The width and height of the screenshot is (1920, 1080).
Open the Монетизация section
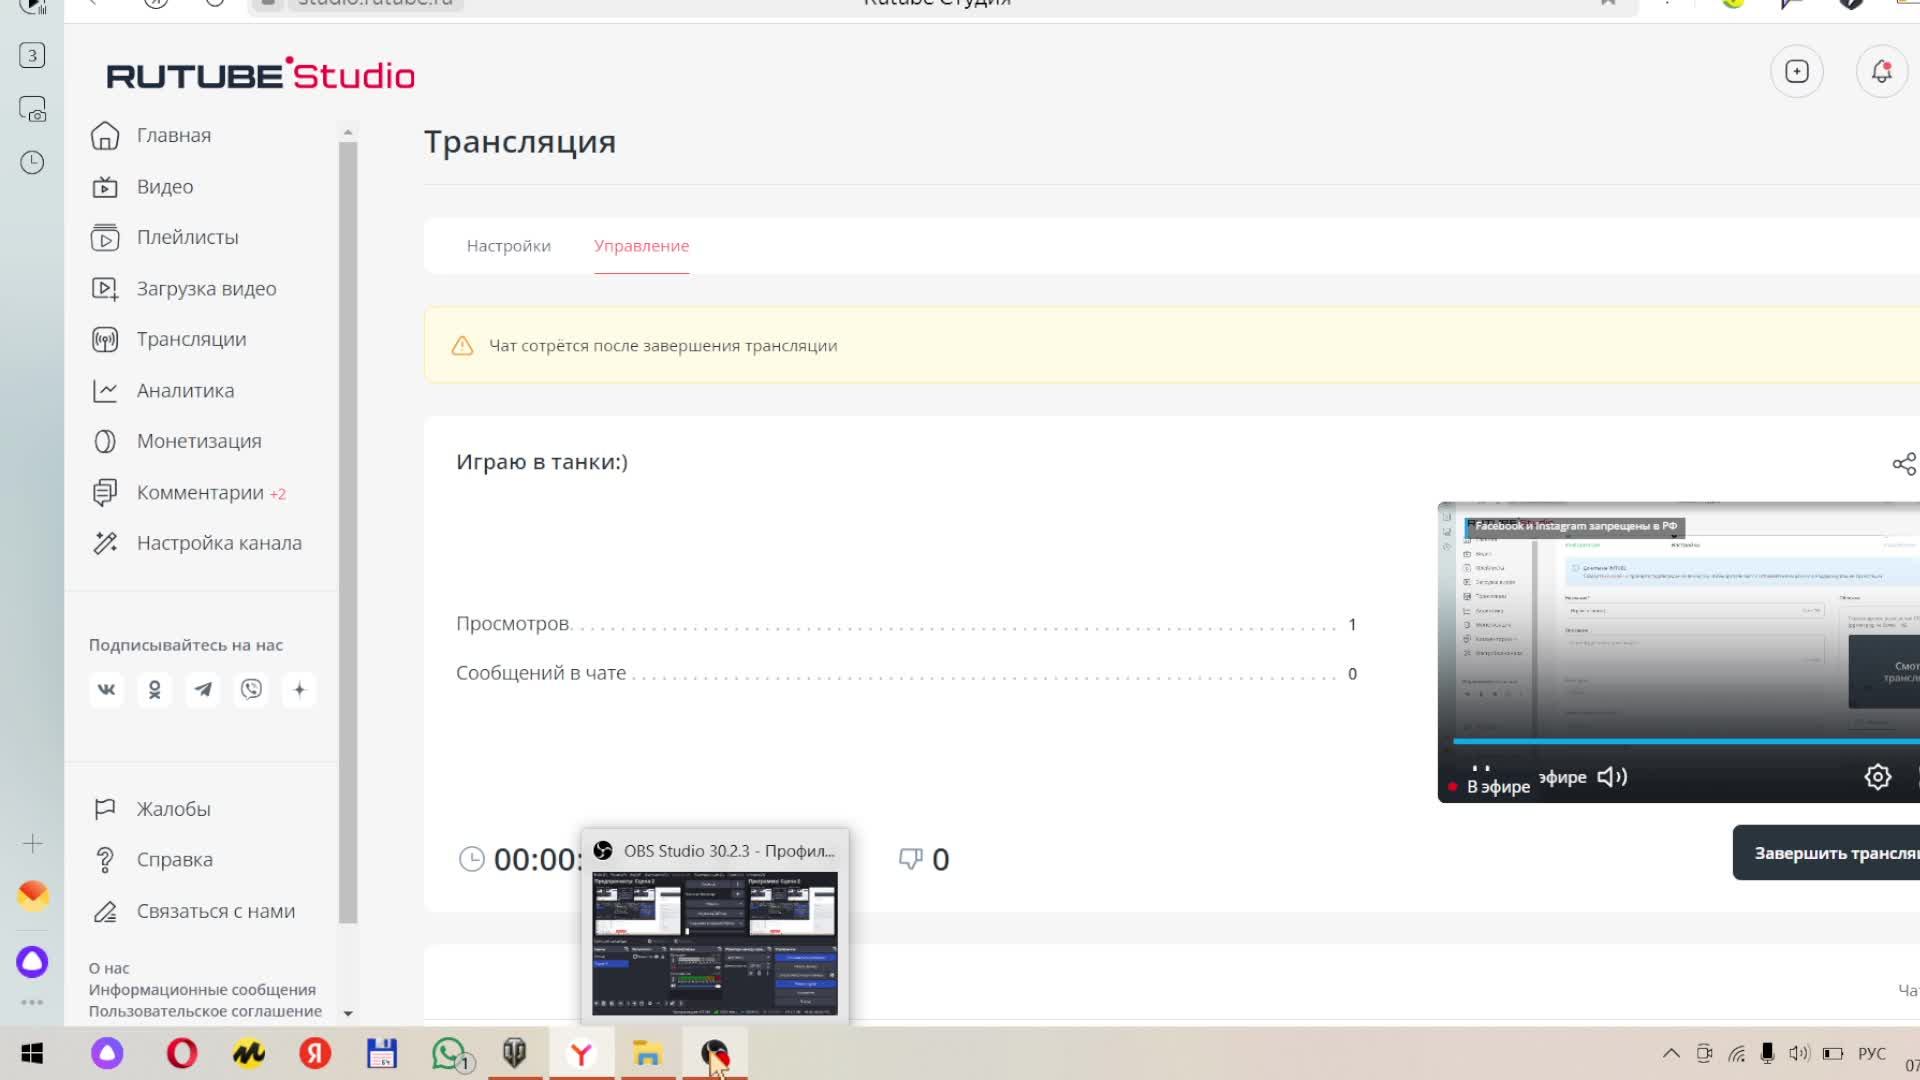point(197,440)
